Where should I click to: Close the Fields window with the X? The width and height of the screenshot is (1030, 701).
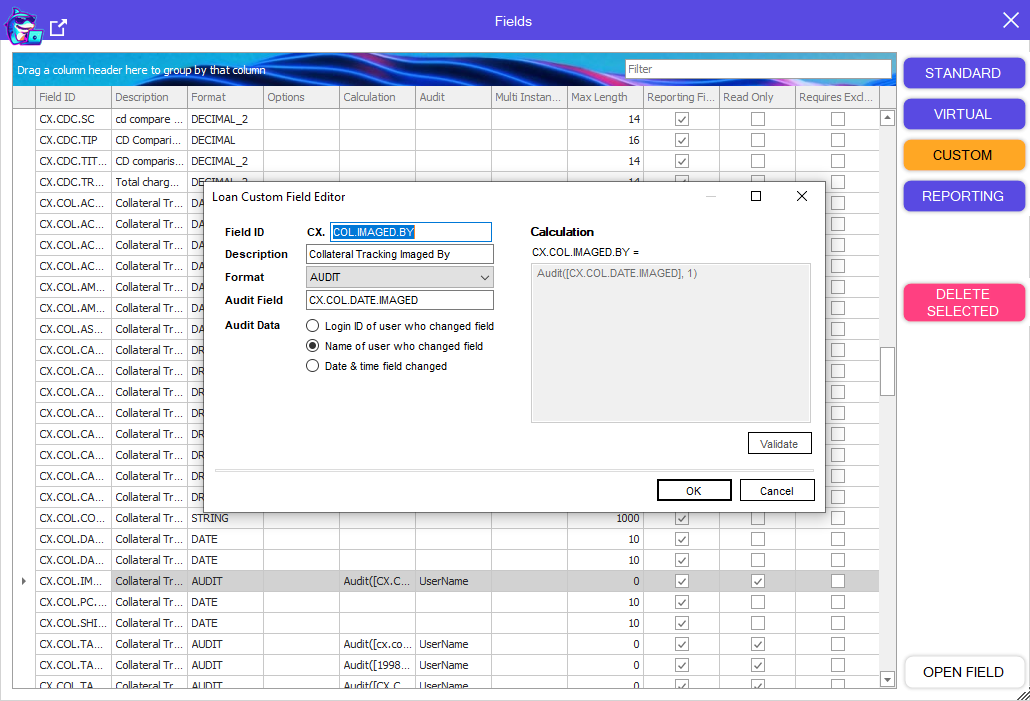tap(1010, 20)
